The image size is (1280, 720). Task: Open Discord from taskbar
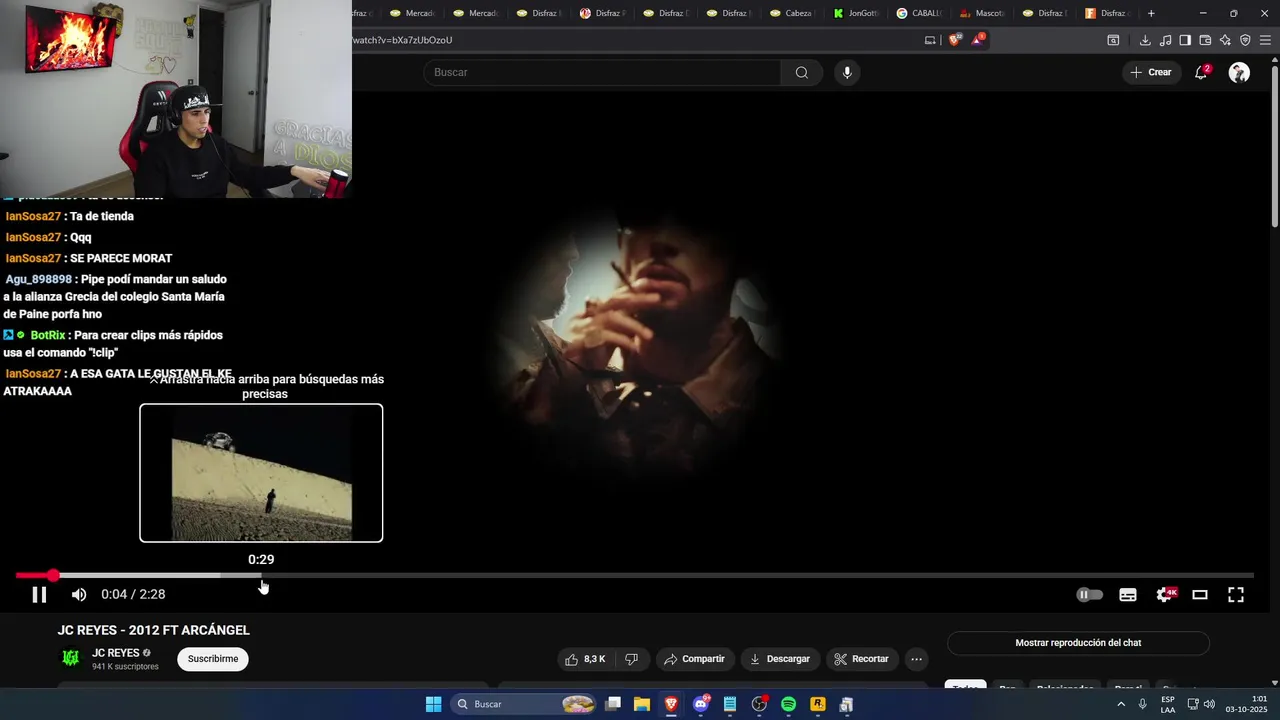pyautogui.click(x=701, y=704)
